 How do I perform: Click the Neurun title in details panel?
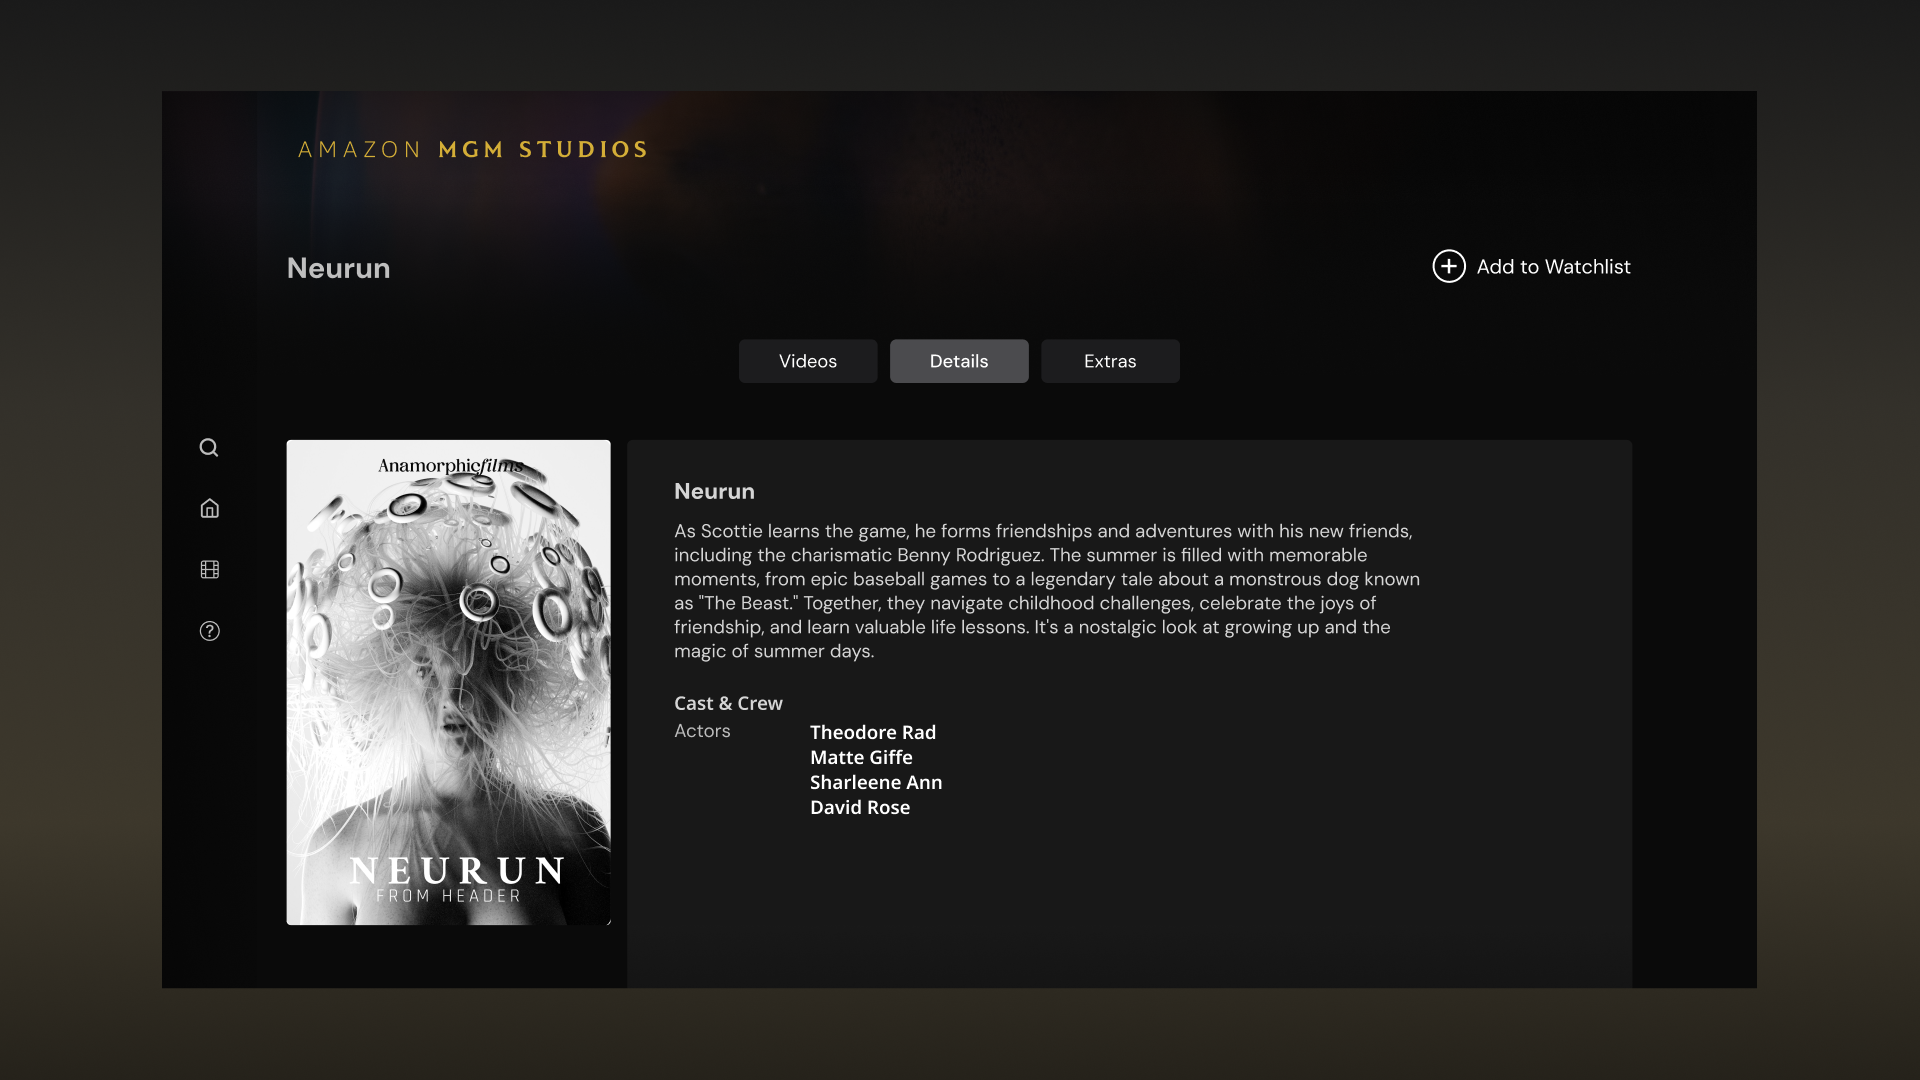714,491
